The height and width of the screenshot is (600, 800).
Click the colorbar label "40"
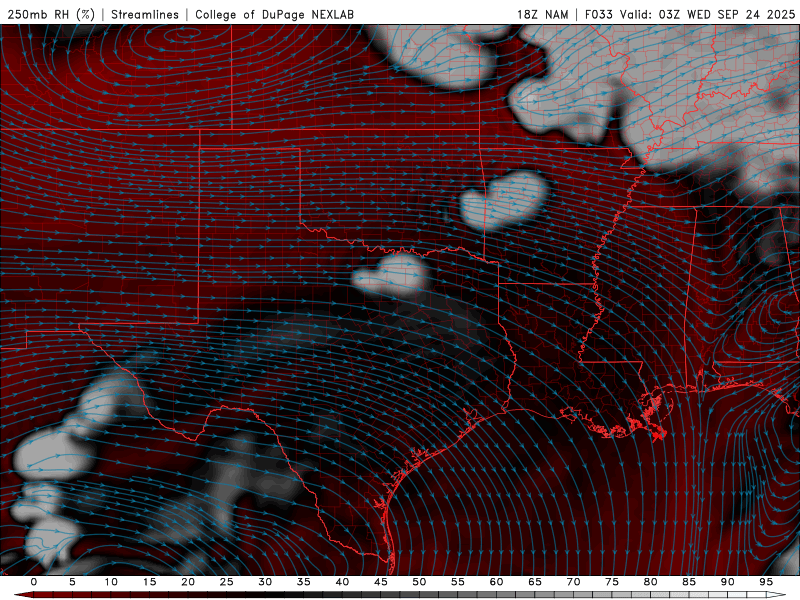(342, 582)
